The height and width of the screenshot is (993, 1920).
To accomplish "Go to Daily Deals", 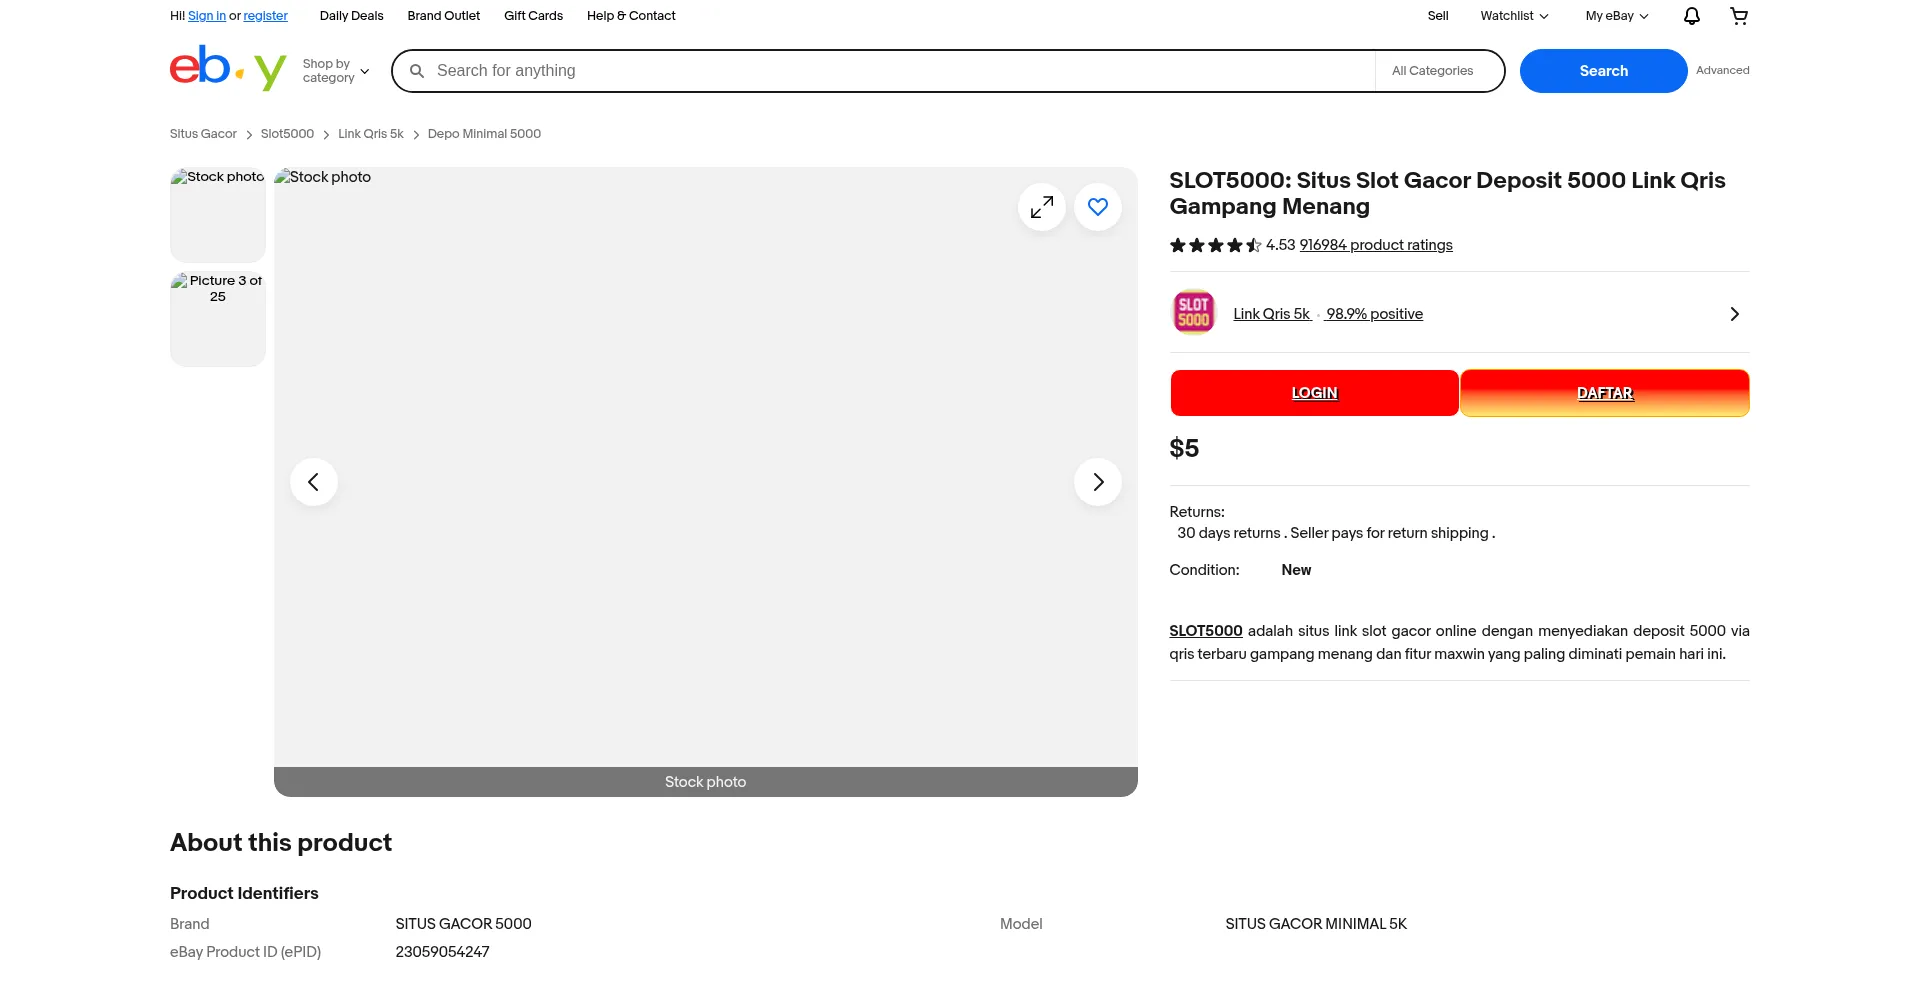I will 351,16.
